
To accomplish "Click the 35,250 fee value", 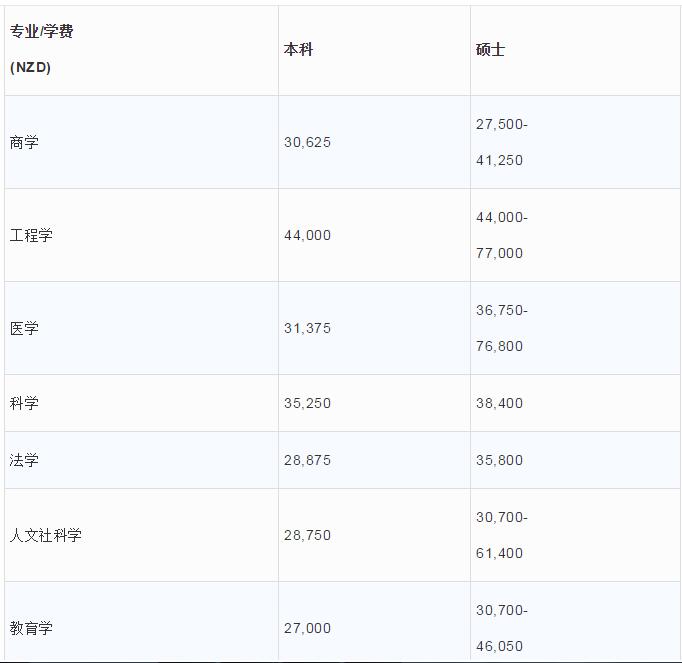I will [307, 403].
